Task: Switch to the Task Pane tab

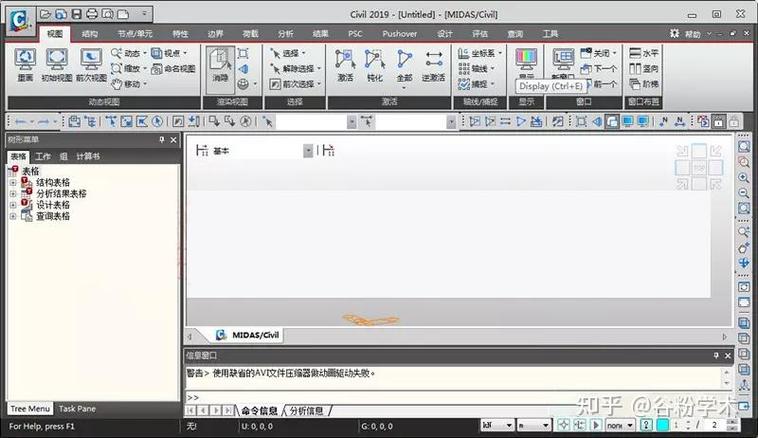Action: pos(77,409)
